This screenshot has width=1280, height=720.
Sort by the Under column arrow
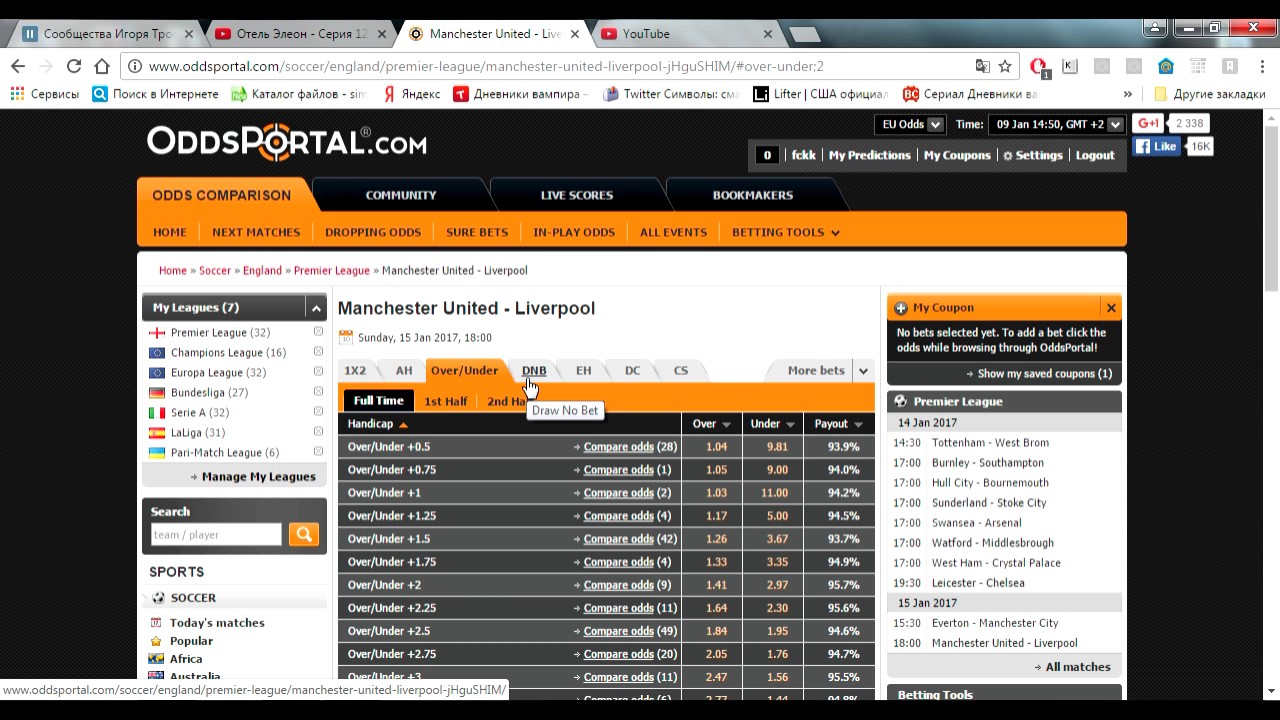click(x=790, y=424)
